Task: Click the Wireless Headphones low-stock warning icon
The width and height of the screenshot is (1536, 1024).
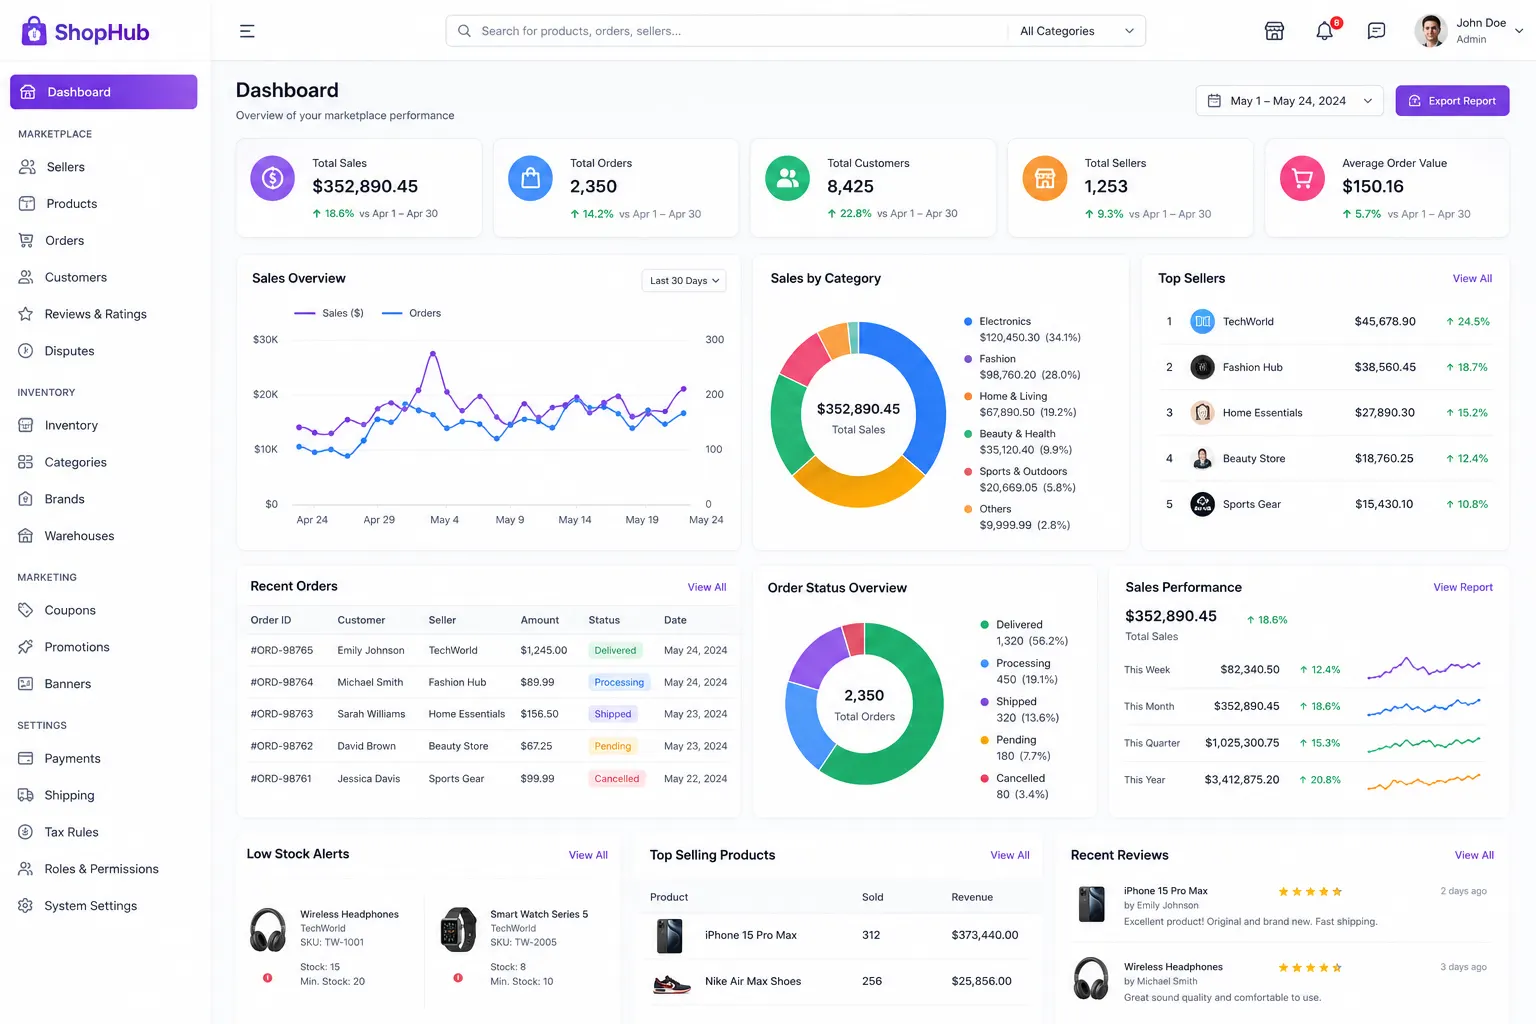Action: (x=267, y=978)
